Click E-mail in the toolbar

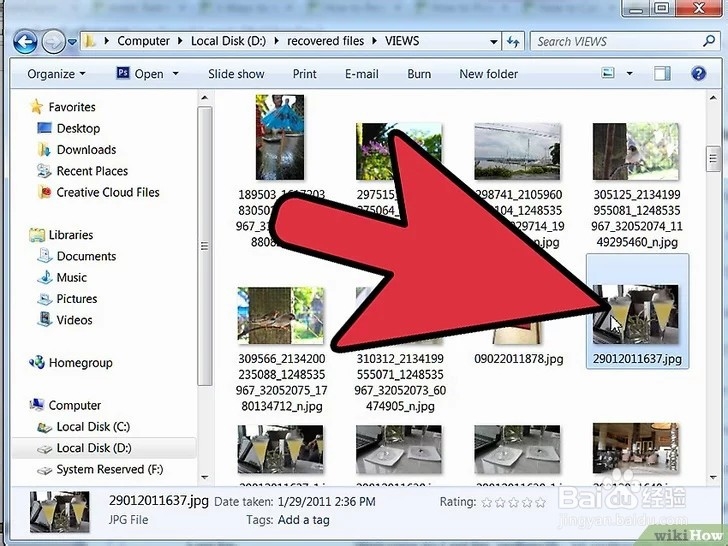pos(362,74)
